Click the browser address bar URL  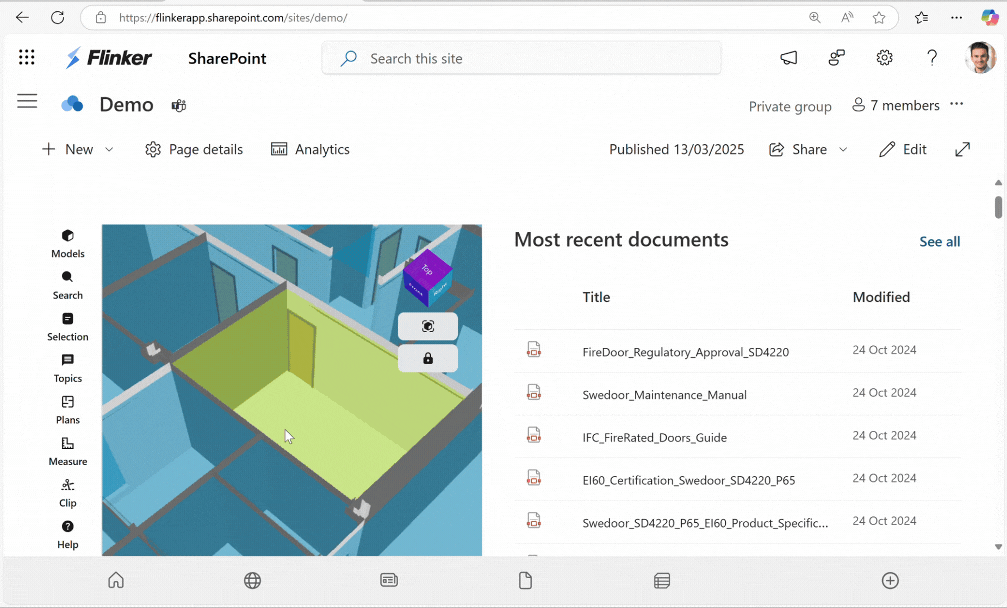point(232,18)
